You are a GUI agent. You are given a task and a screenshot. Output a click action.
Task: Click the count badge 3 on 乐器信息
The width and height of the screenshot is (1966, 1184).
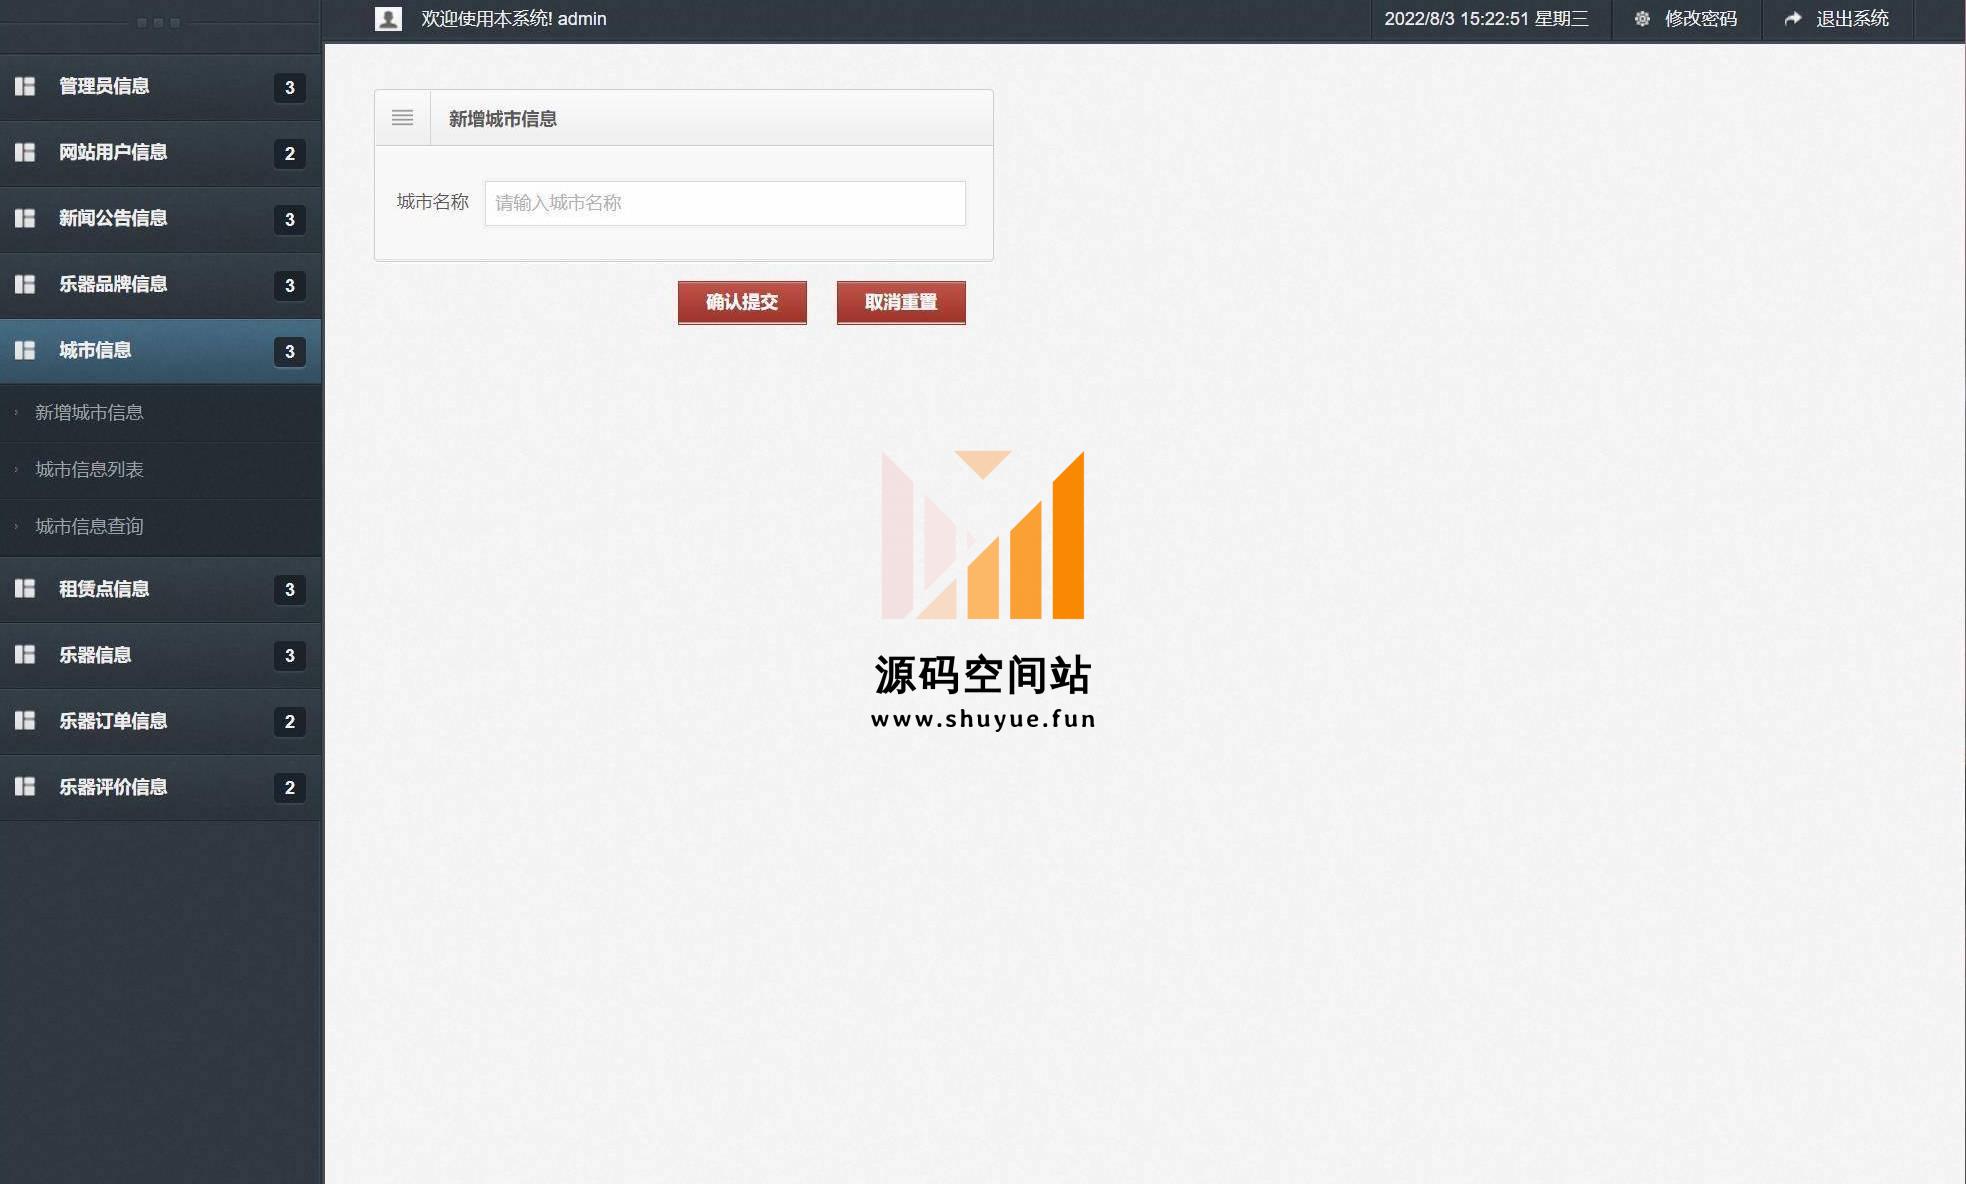coord(290,656)
